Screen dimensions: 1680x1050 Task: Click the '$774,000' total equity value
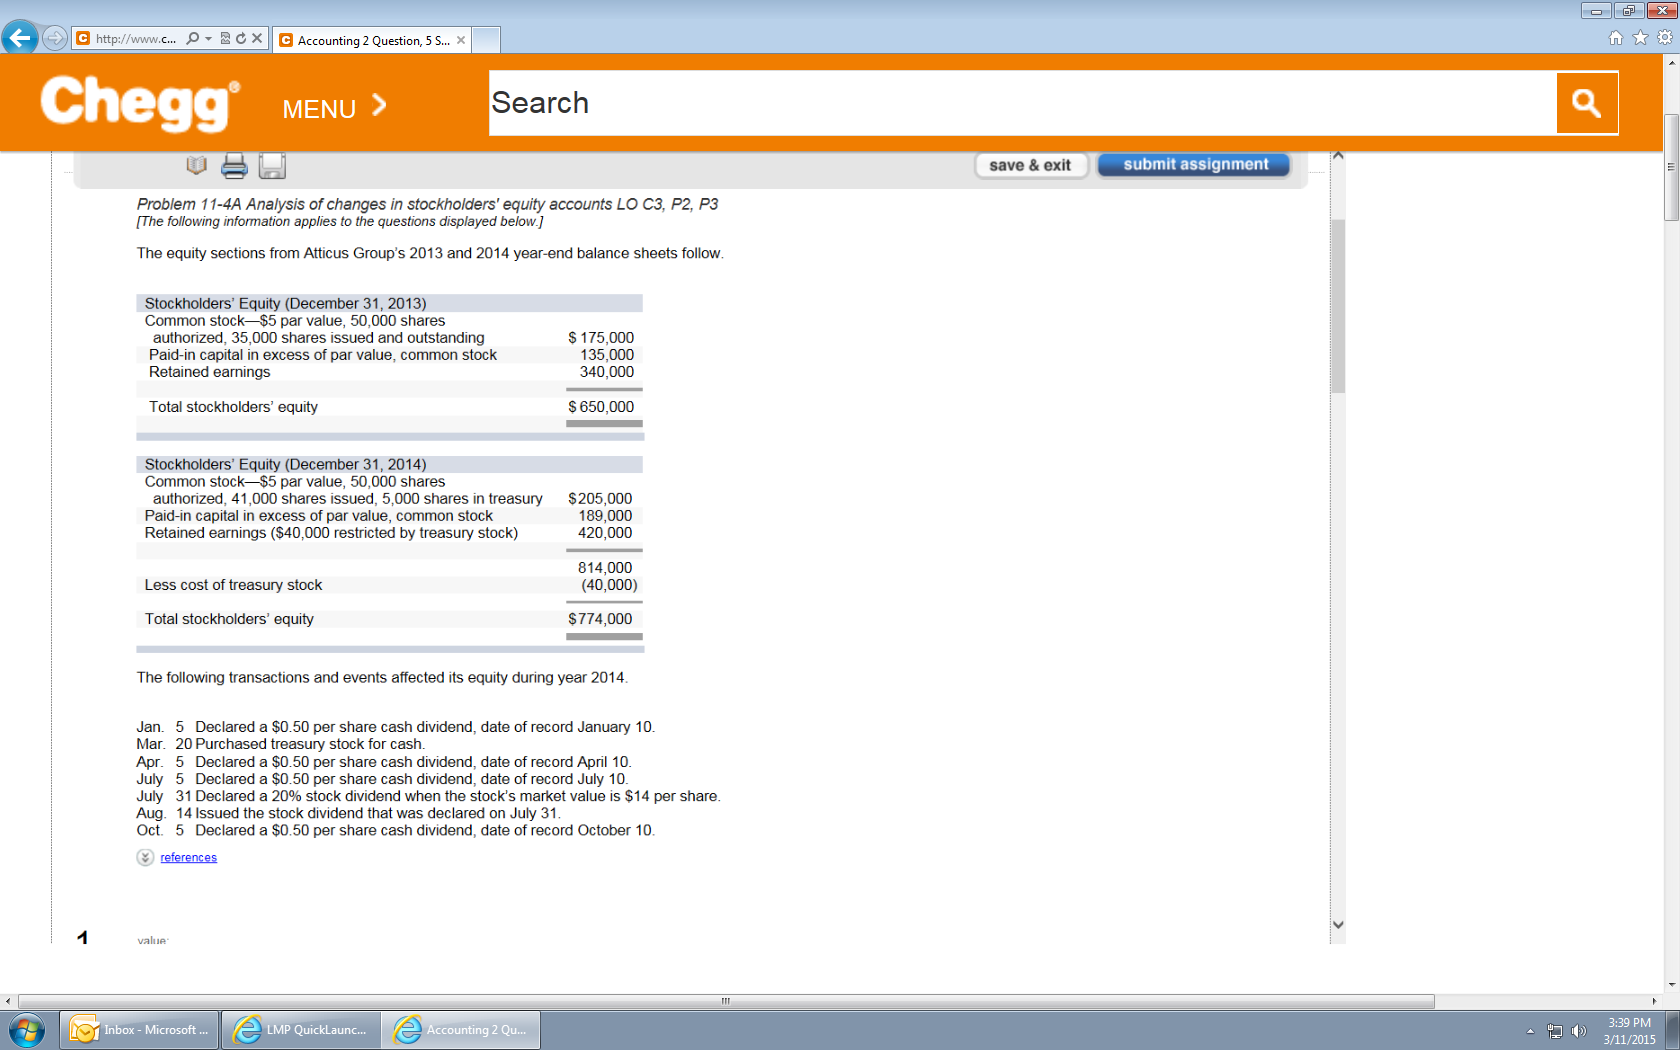(600, 619)
